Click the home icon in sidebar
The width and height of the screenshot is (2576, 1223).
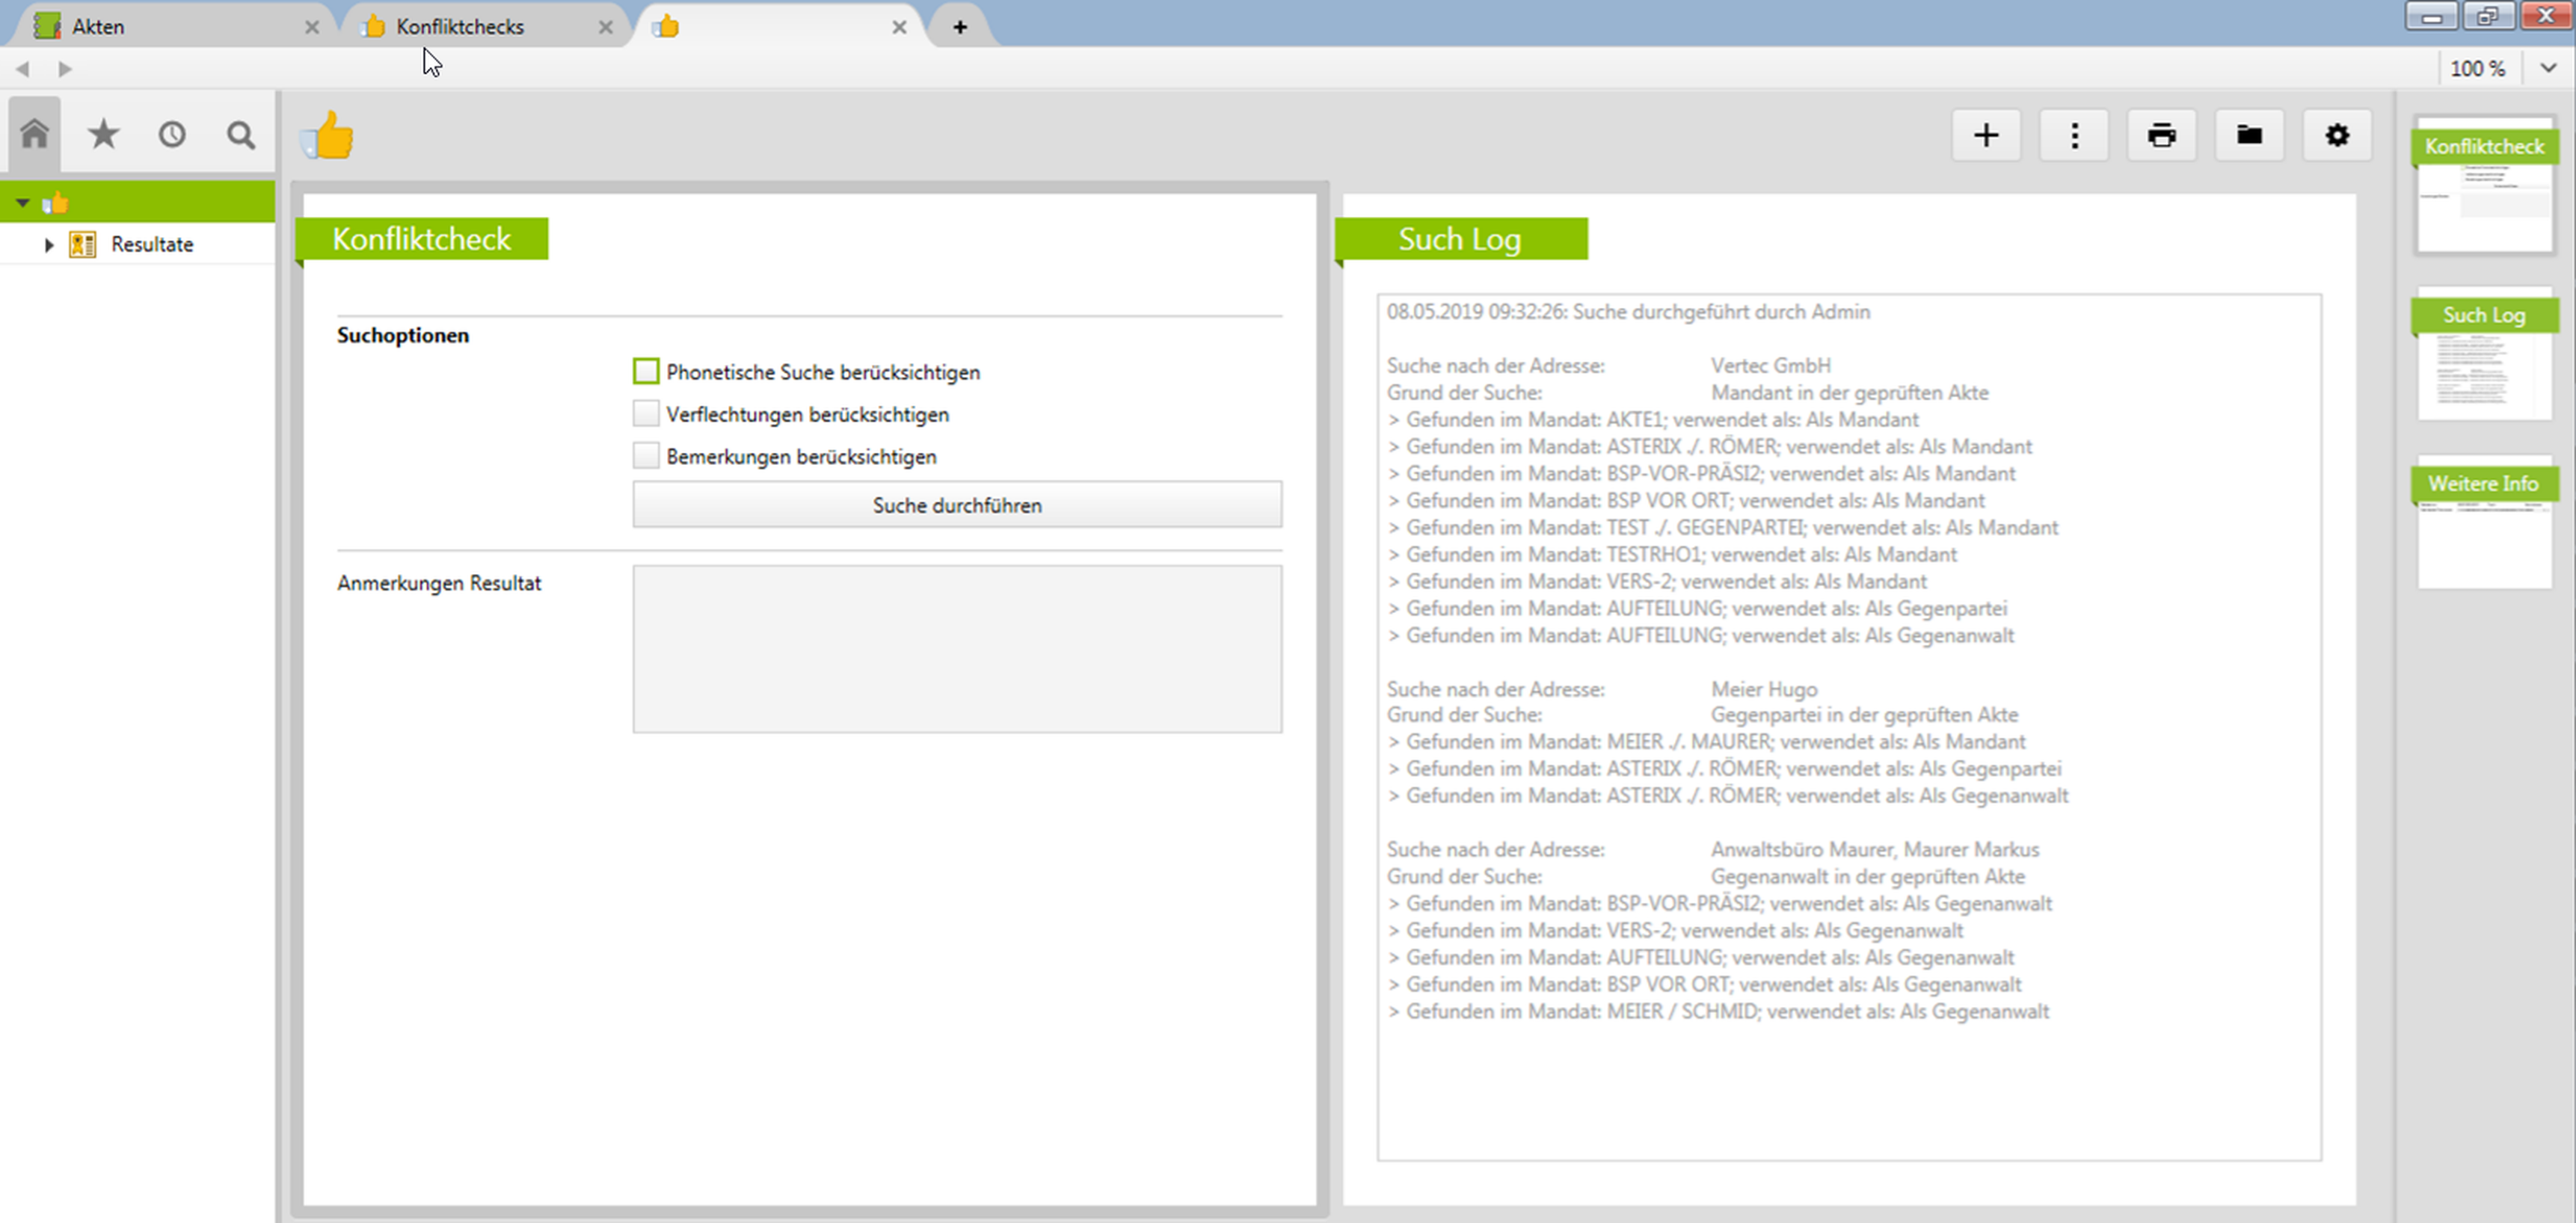click(x=35, y=134)
